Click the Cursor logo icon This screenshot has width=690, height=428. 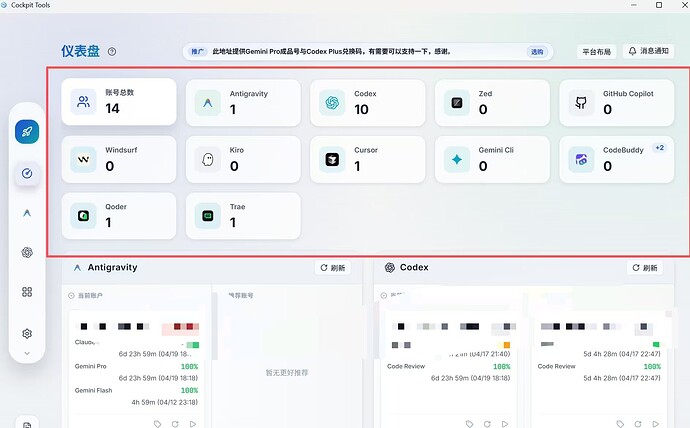coord(332,159)
